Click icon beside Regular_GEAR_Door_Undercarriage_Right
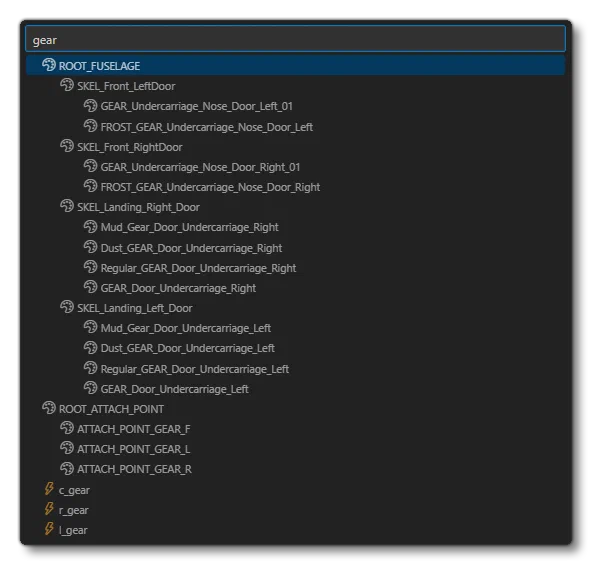Viewport: 592px width, 565px height. (x=90, y=267)
